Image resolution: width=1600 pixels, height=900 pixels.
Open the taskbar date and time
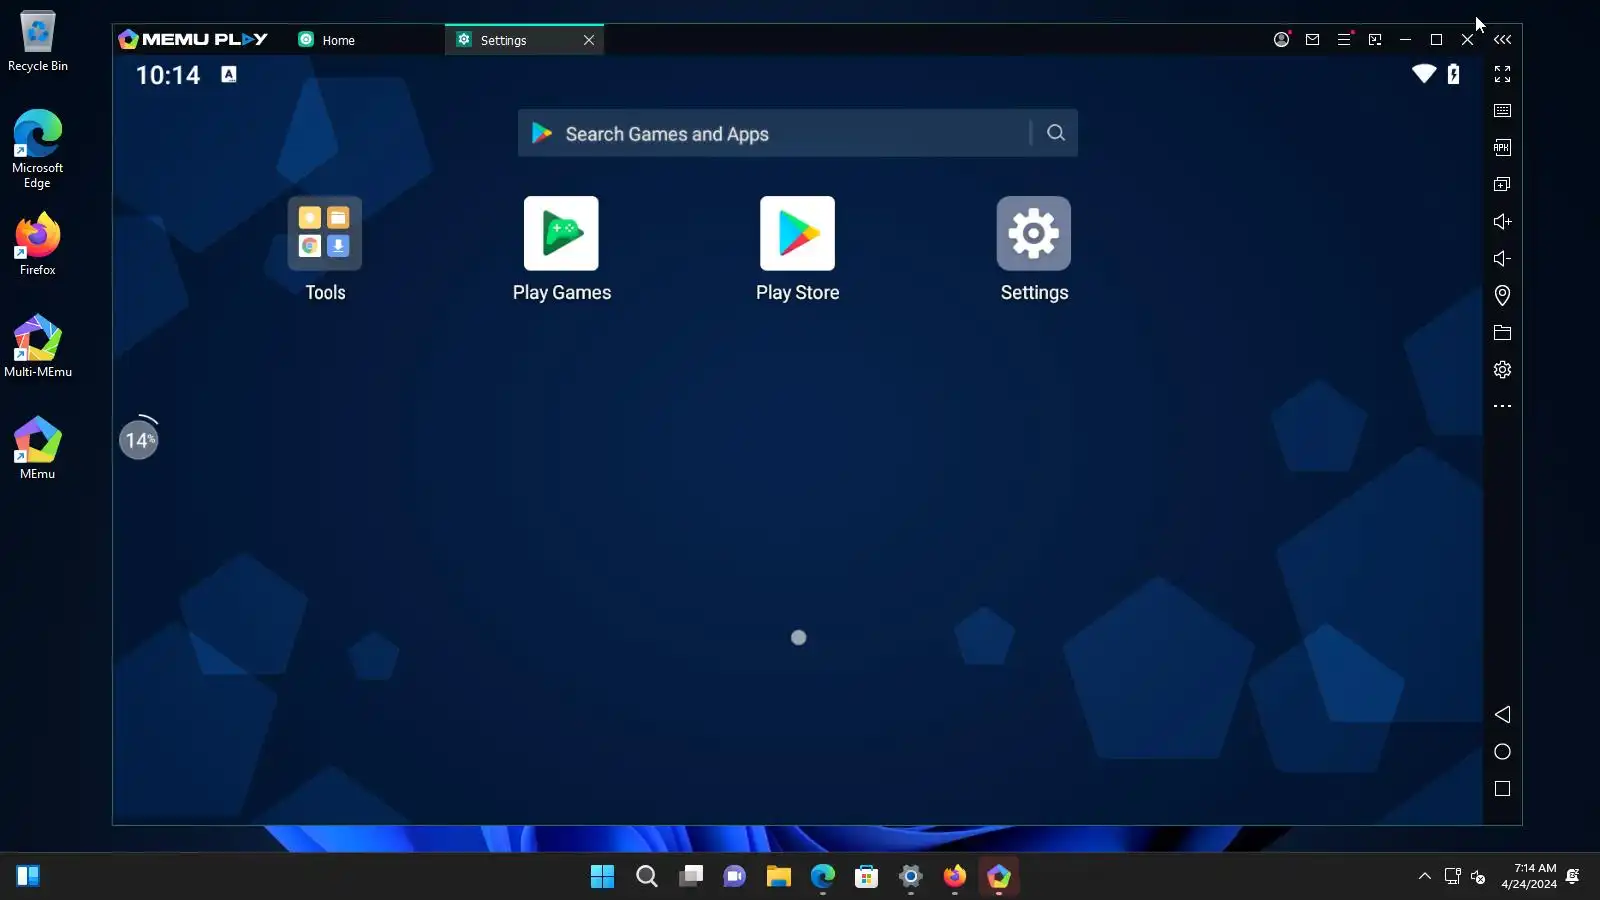1528,877
